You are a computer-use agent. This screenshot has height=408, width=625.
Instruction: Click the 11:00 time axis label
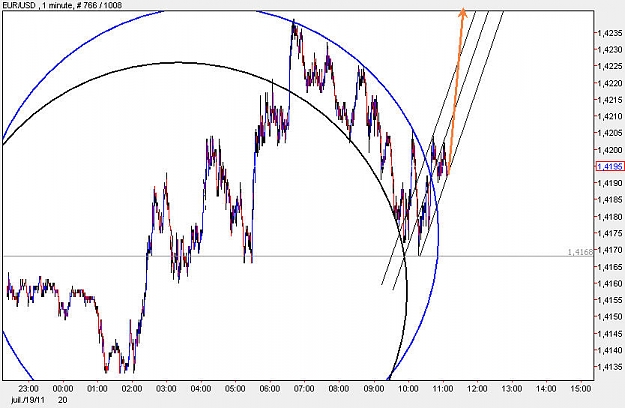click(x=442, y=388)
